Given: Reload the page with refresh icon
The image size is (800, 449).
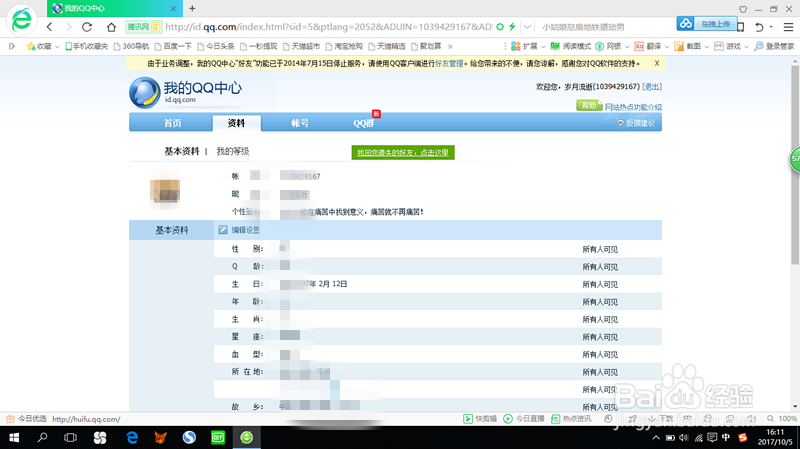Looking at the screenshot, I should [87, 27].
